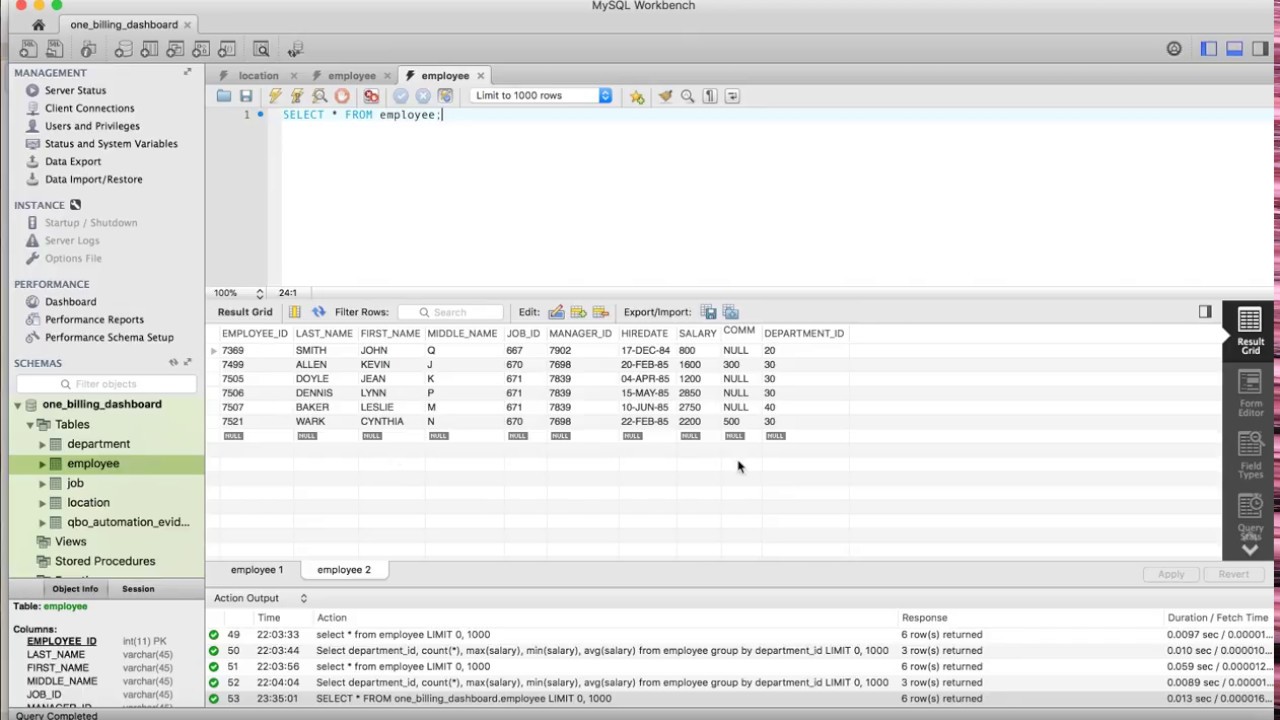This screenshot has height=720, width=1280.
Task: Open the 'Limit to 1000 rows' dropdown
Action: [x=541, y=96]
